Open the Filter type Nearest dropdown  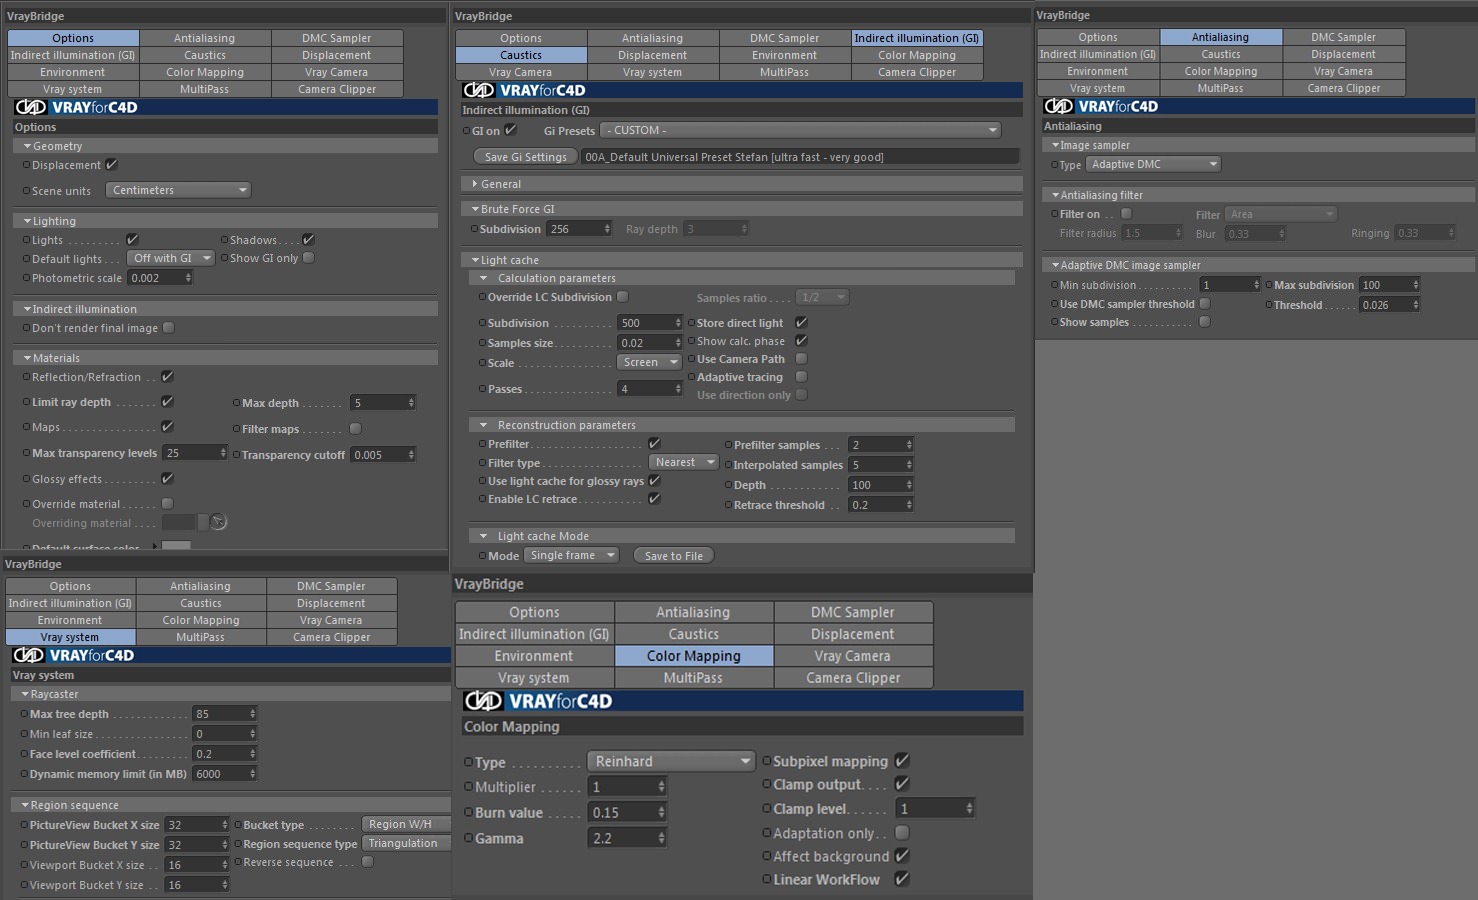point(683,462)
